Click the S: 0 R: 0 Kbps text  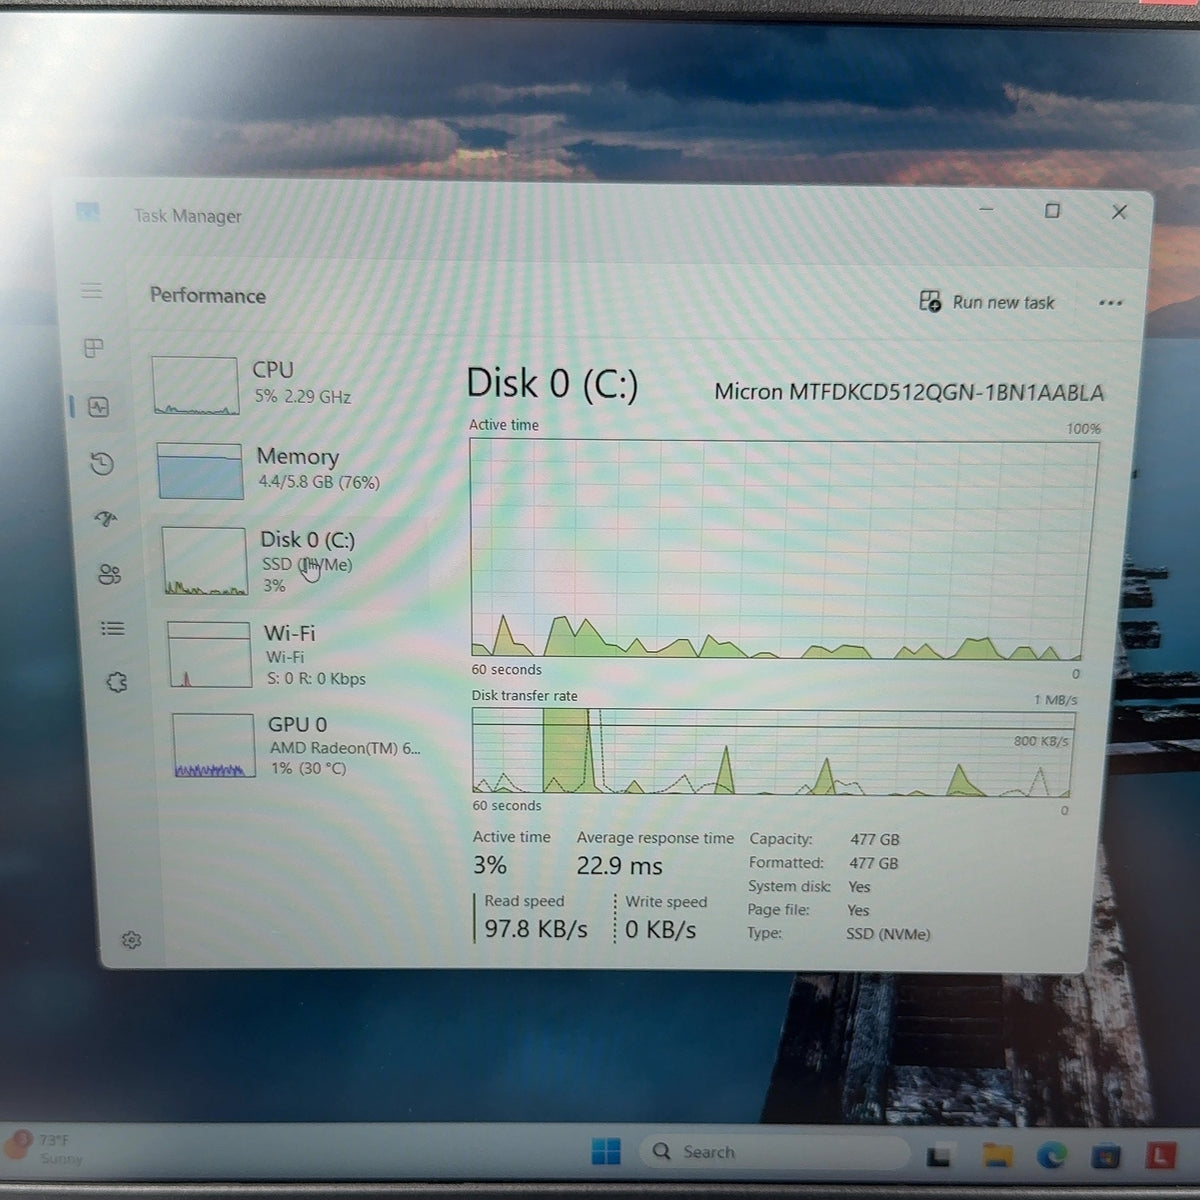click(x=316, y=678)
